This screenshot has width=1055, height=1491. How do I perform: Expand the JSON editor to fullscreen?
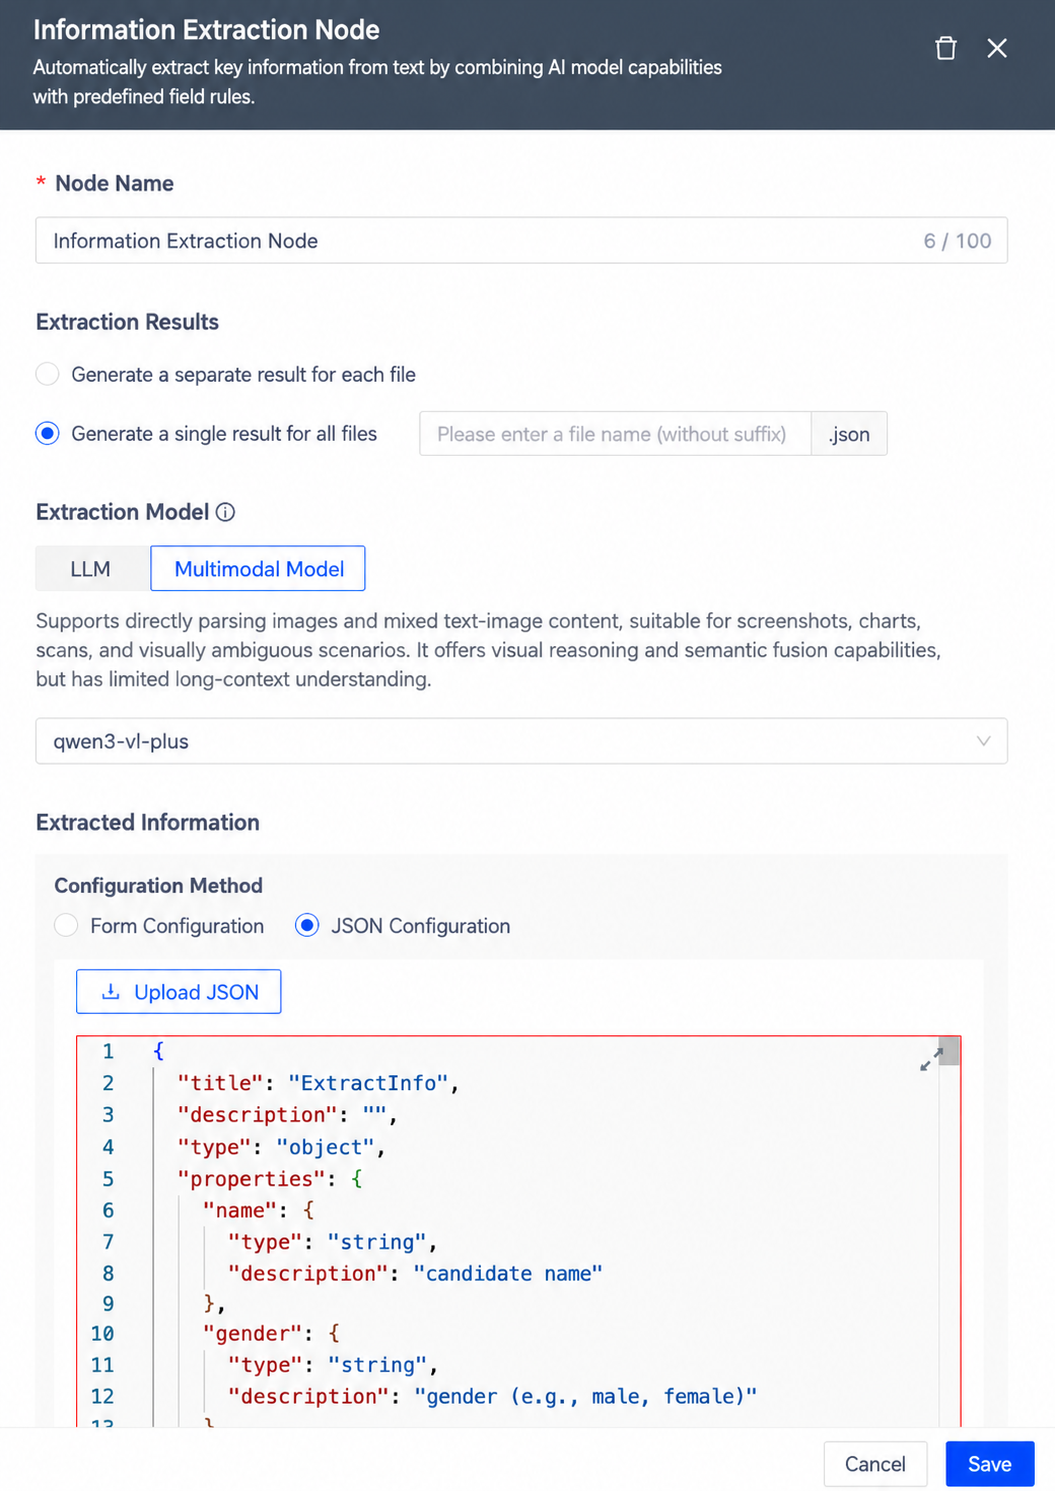click(931, 1060)
